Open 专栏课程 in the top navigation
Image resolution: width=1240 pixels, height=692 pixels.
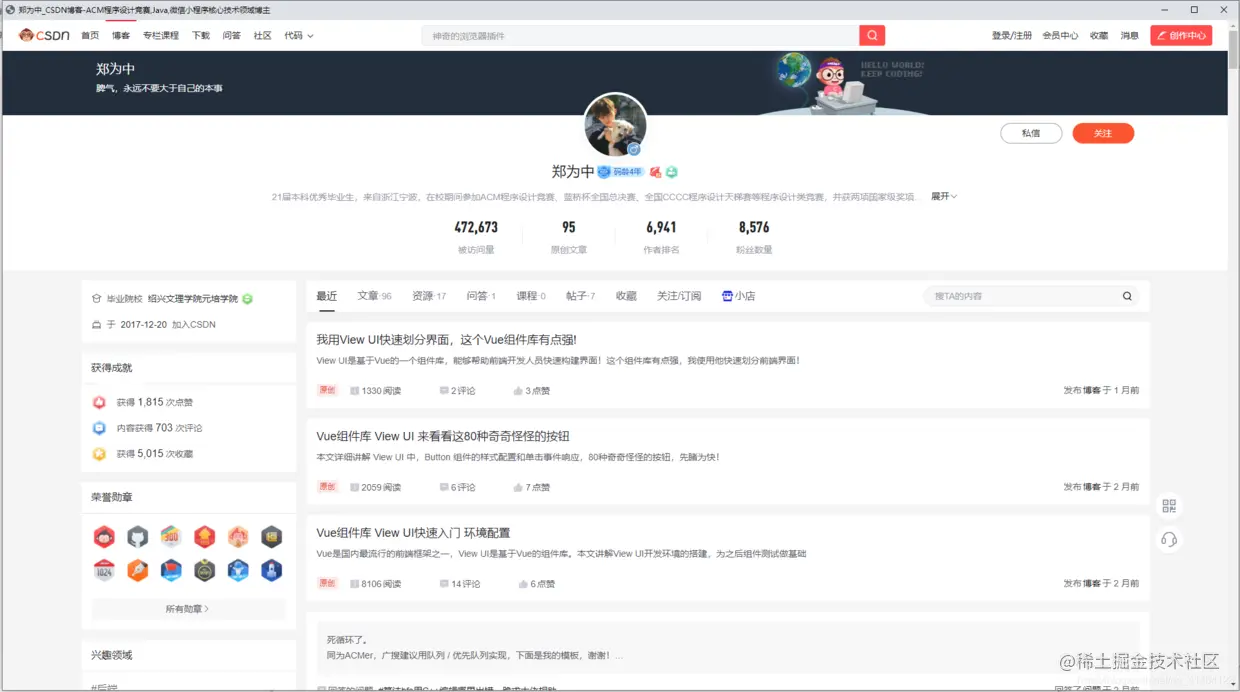coord(160,35)
